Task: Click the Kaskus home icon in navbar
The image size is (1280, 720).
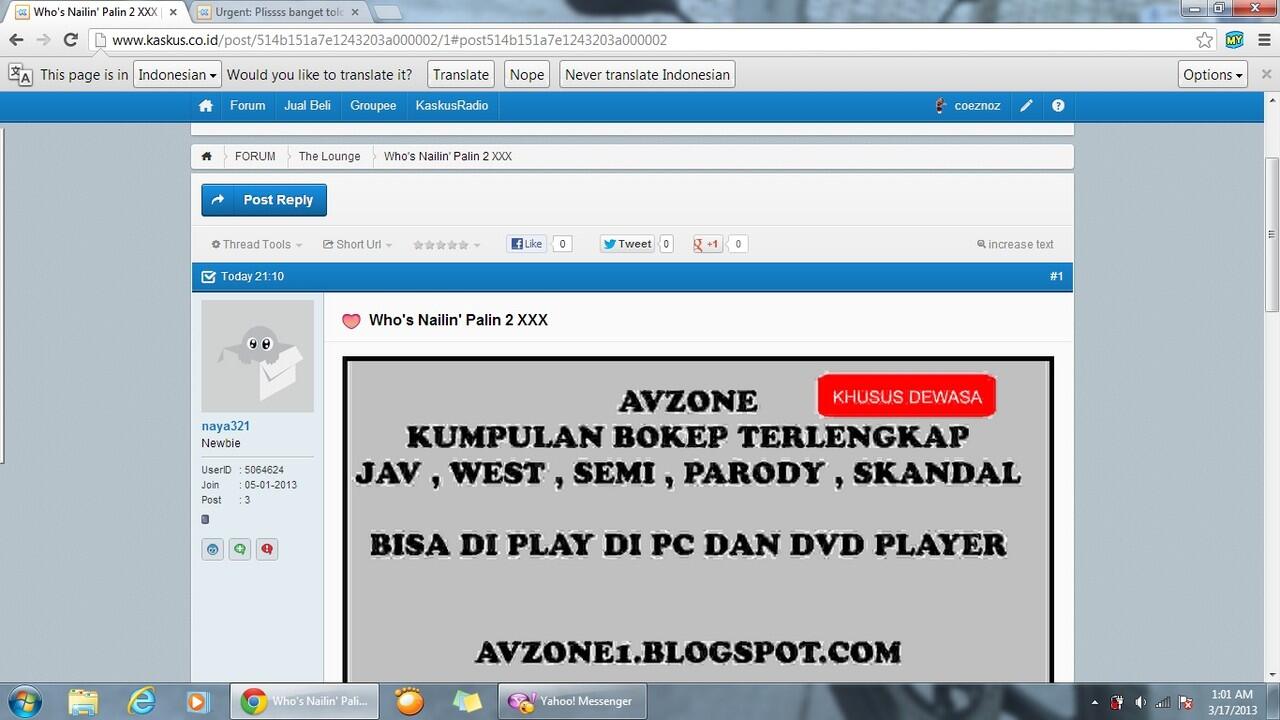Action: pos(206,106)
